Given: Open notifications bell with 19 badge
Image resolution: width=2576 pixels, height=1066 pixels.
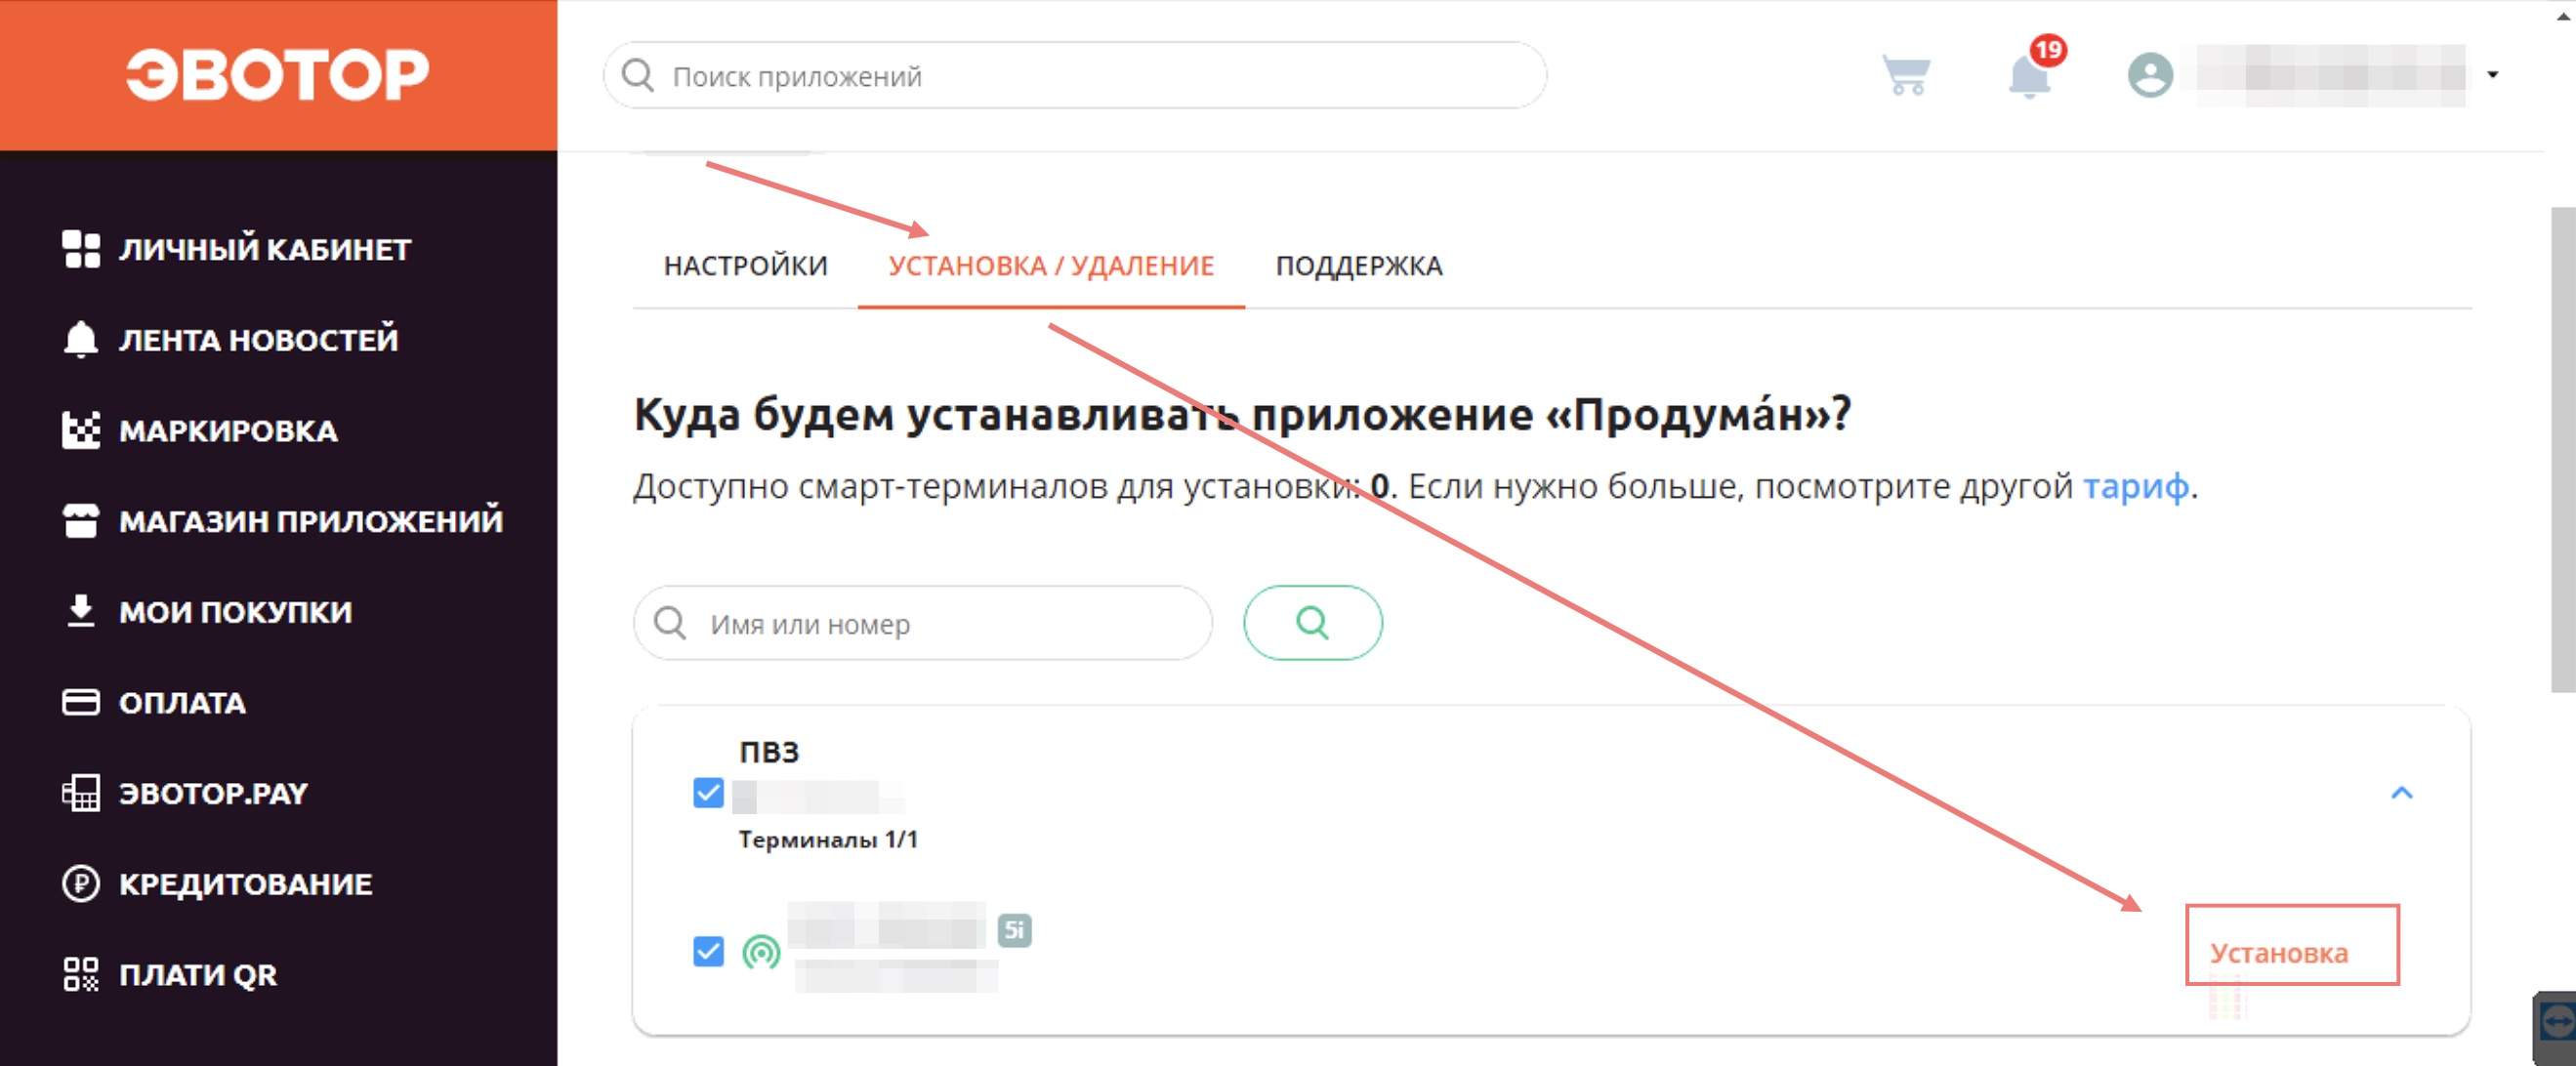Looking at the screenshot, I should (x=2030, y=75).
